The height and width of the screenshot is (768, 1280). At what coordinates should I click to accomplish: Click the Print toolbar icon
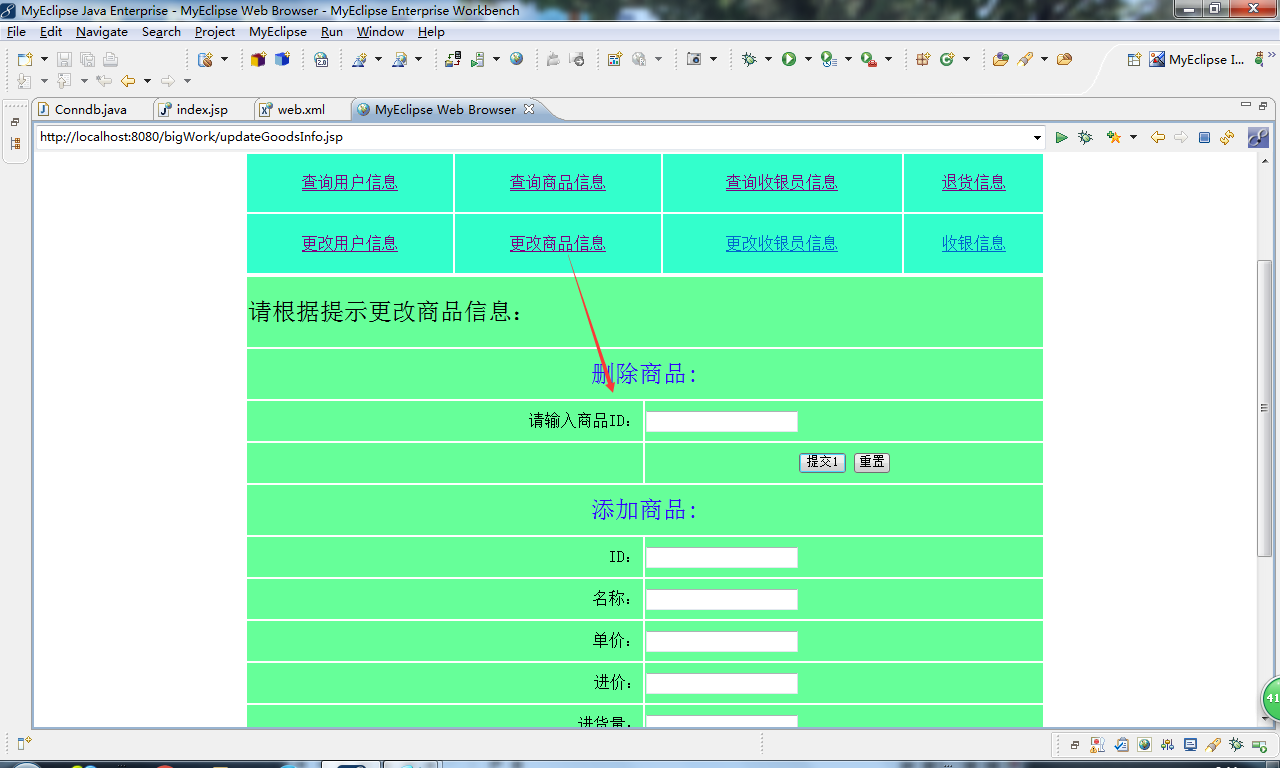coord(110,59)
